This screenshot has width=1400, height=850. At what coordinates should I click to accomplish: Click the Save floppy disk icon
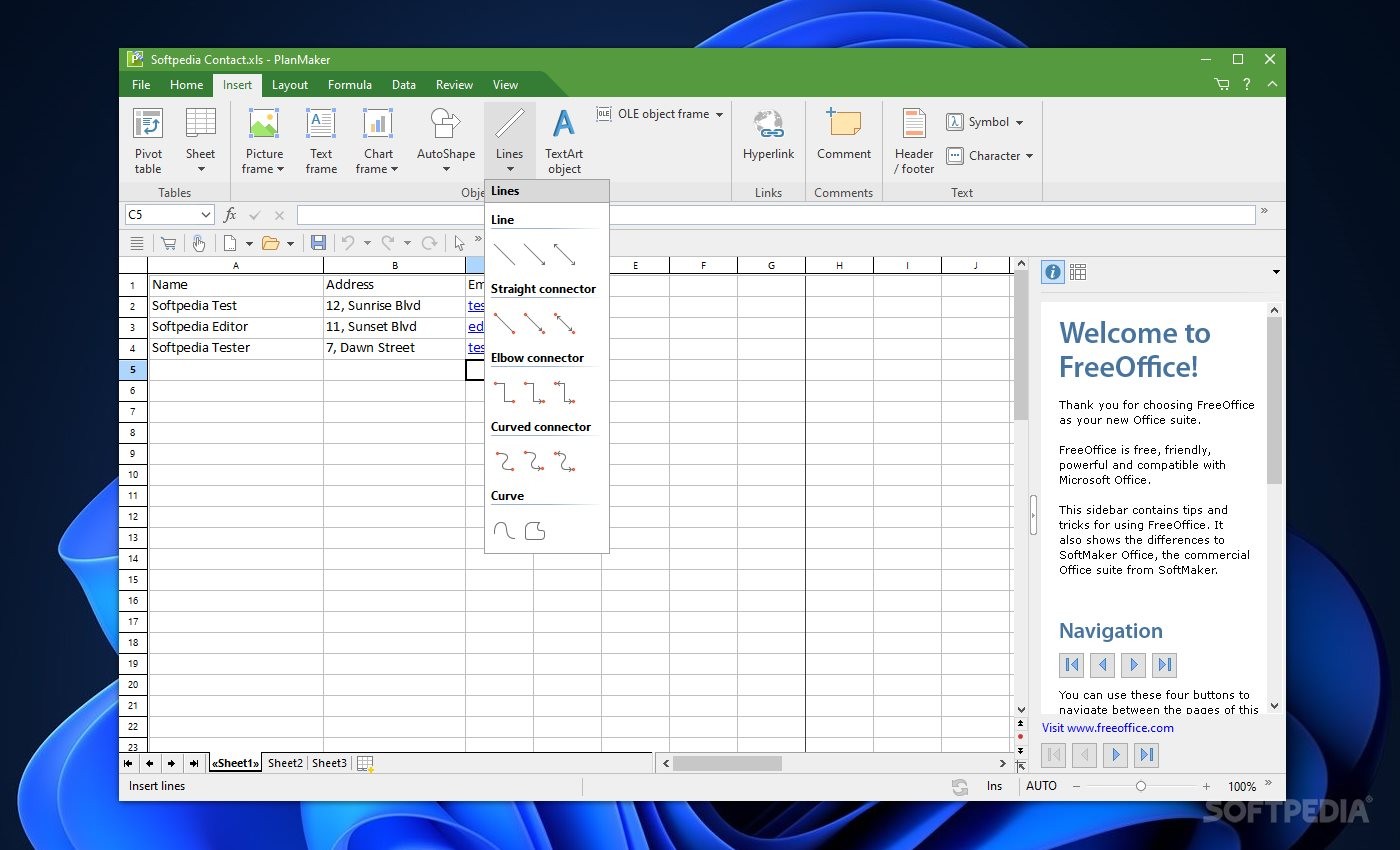click(318, 243)
